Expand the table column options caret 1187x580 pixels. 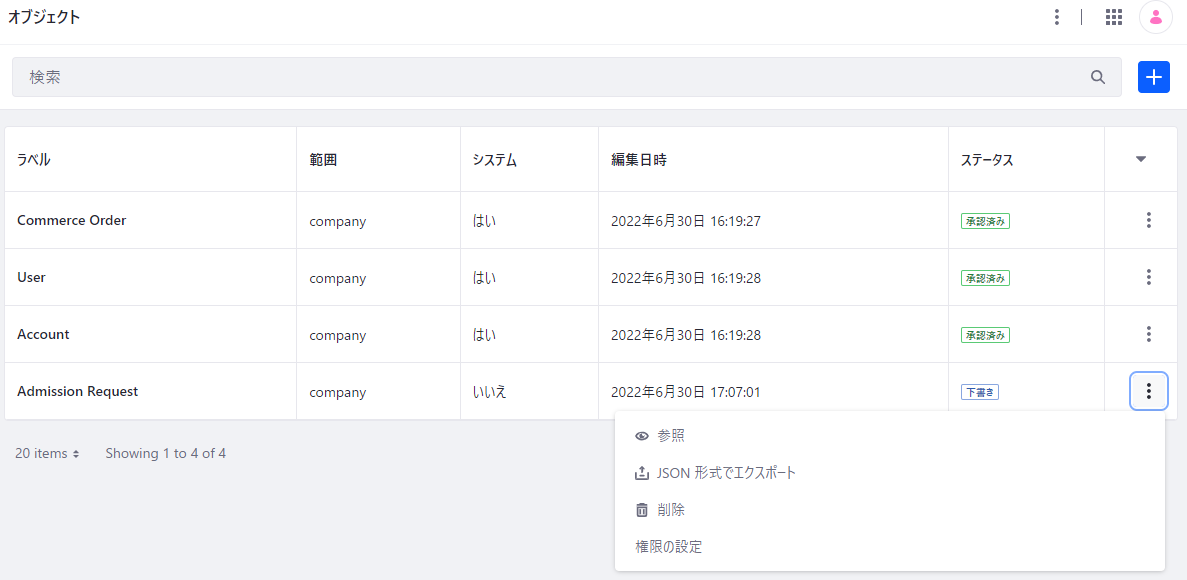coord(1140,159)
